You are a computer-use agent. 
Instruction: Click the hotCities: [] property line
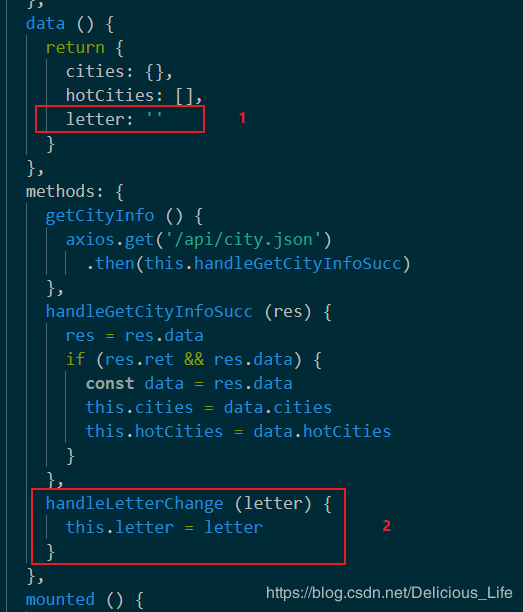click(x=134, y=96)
